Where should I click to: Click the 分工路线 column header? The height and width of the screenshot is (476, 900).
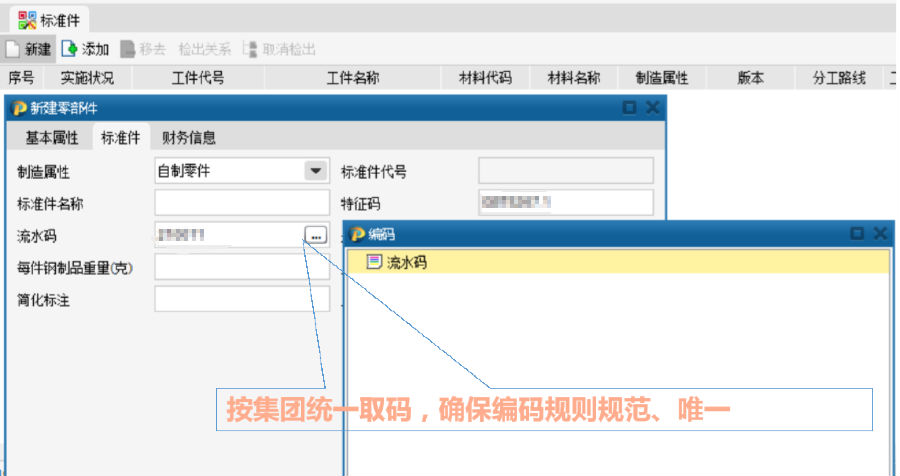click(x=839, y=78)
